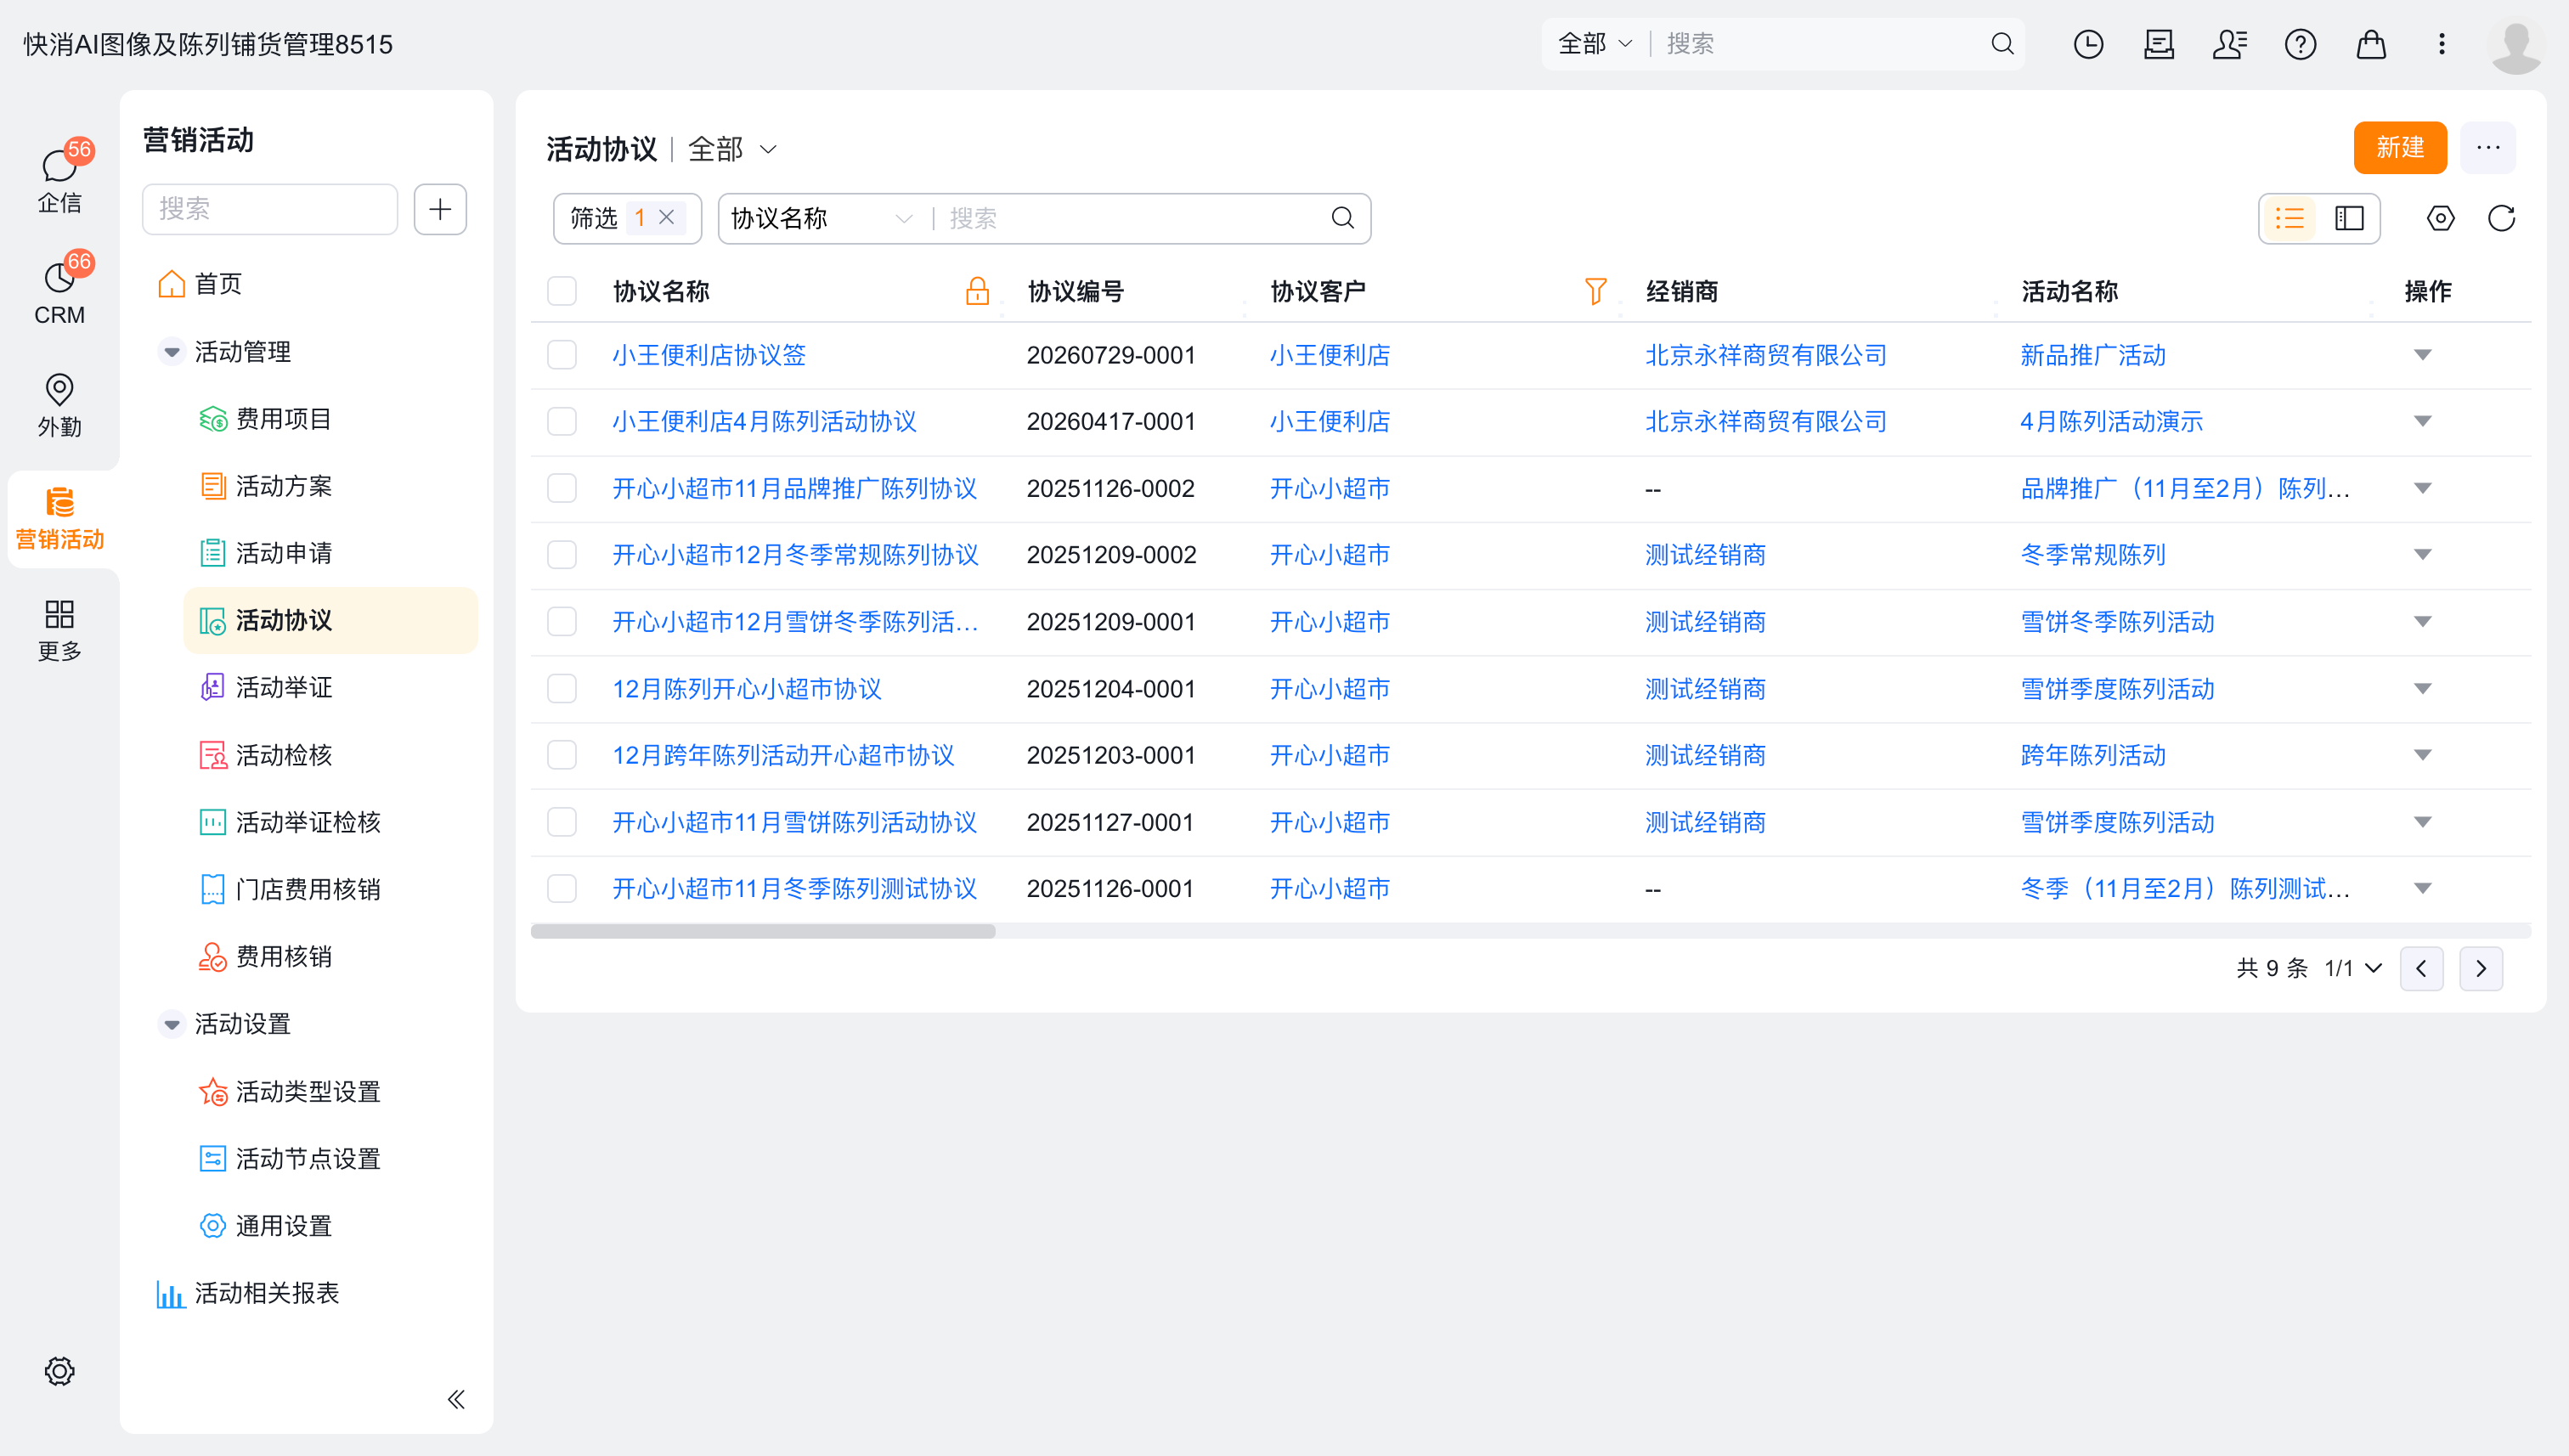Check the row 开心小超市12月冬季常规陈列协议
The width and height of the screenshot is (2569, 1456).
point(562,554)
